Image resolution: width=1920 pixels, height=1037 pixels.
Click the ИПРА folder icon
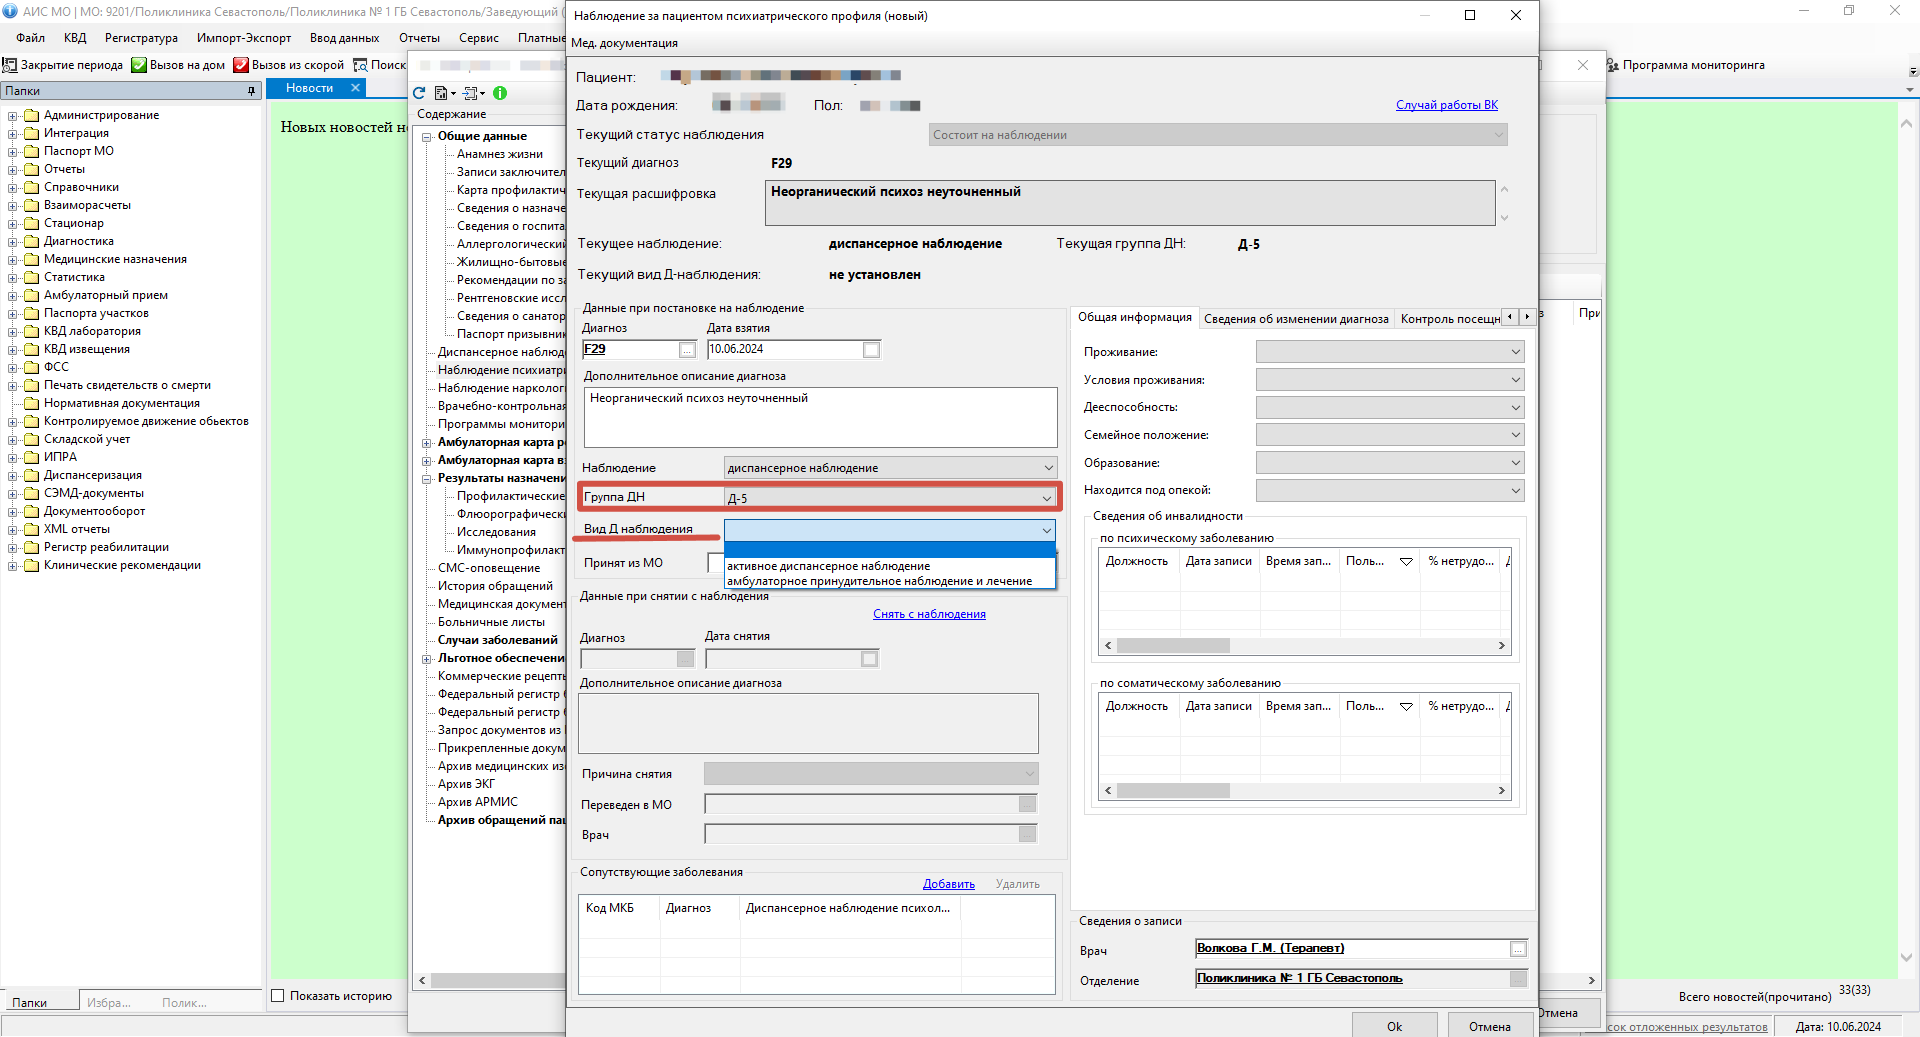pyautogui.click(x=31, y=458)
